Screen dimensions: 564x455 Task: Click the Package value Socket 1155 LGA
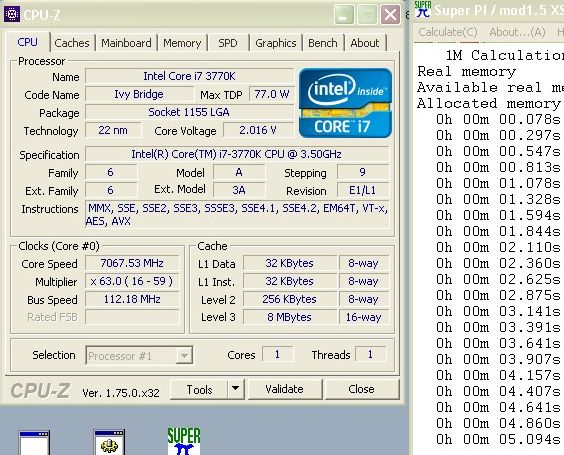(190, 112)
